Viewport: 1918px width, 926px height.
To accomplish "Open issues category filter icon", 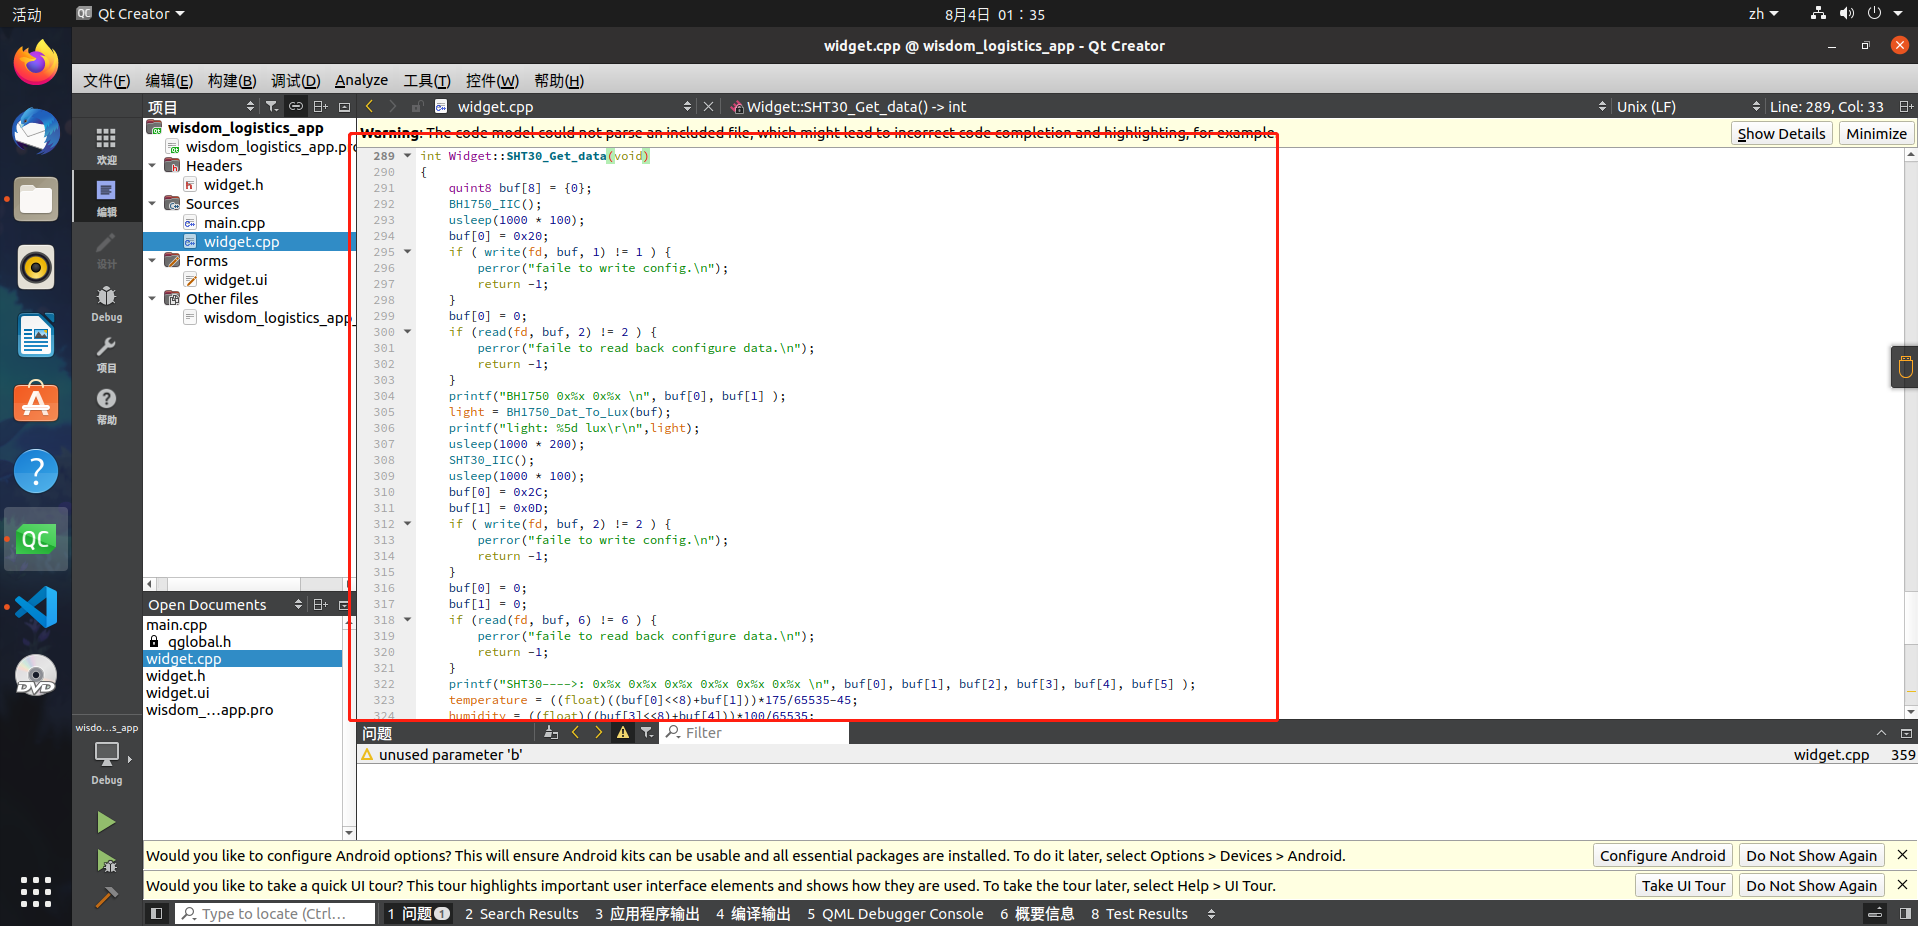I will tap(647, 732).
